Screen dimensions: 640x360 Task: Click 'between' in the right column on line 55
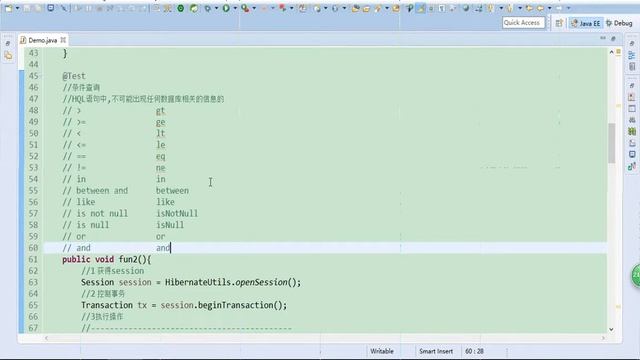[x=172, y=191]
